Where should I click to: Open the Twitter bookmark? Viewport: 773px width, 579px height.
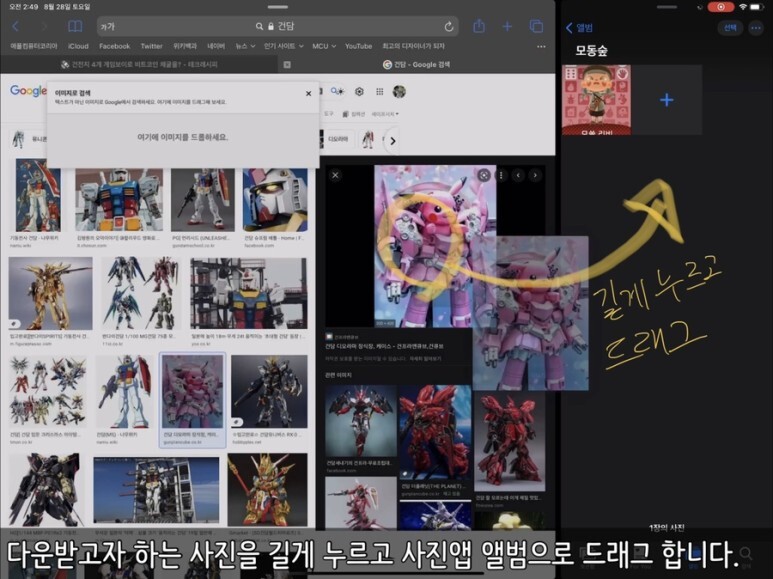tap(151, 46)
